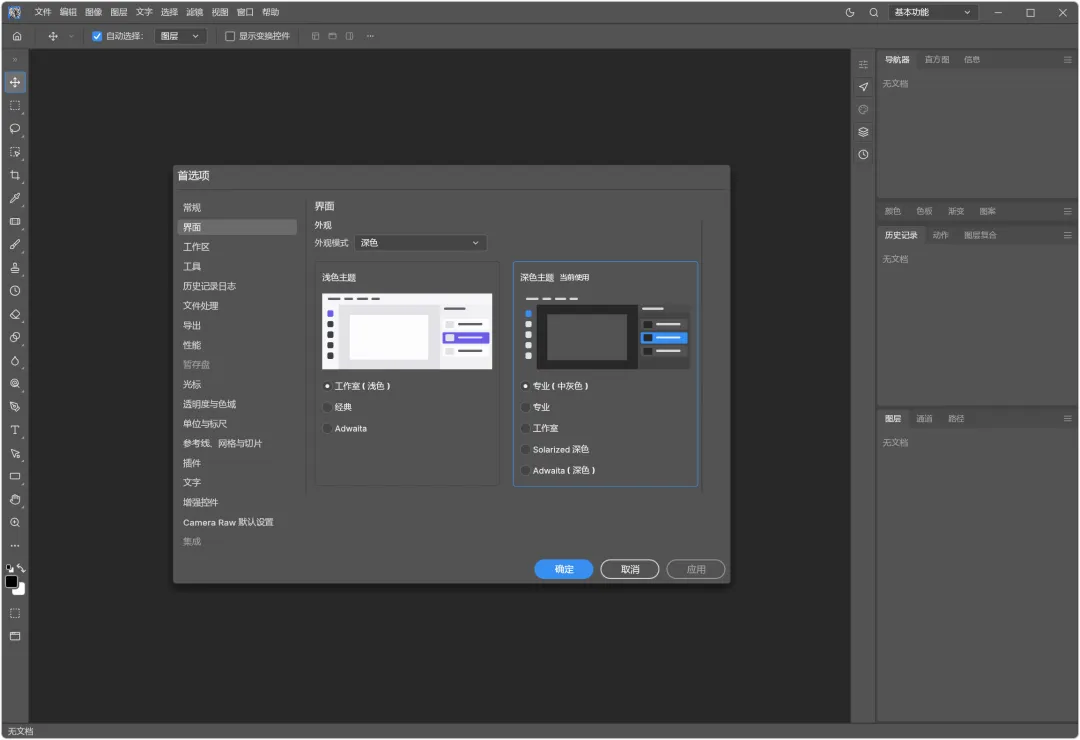Open the 导航器 panel options menu
The image size is (1080, 740).
(1067, 60)
